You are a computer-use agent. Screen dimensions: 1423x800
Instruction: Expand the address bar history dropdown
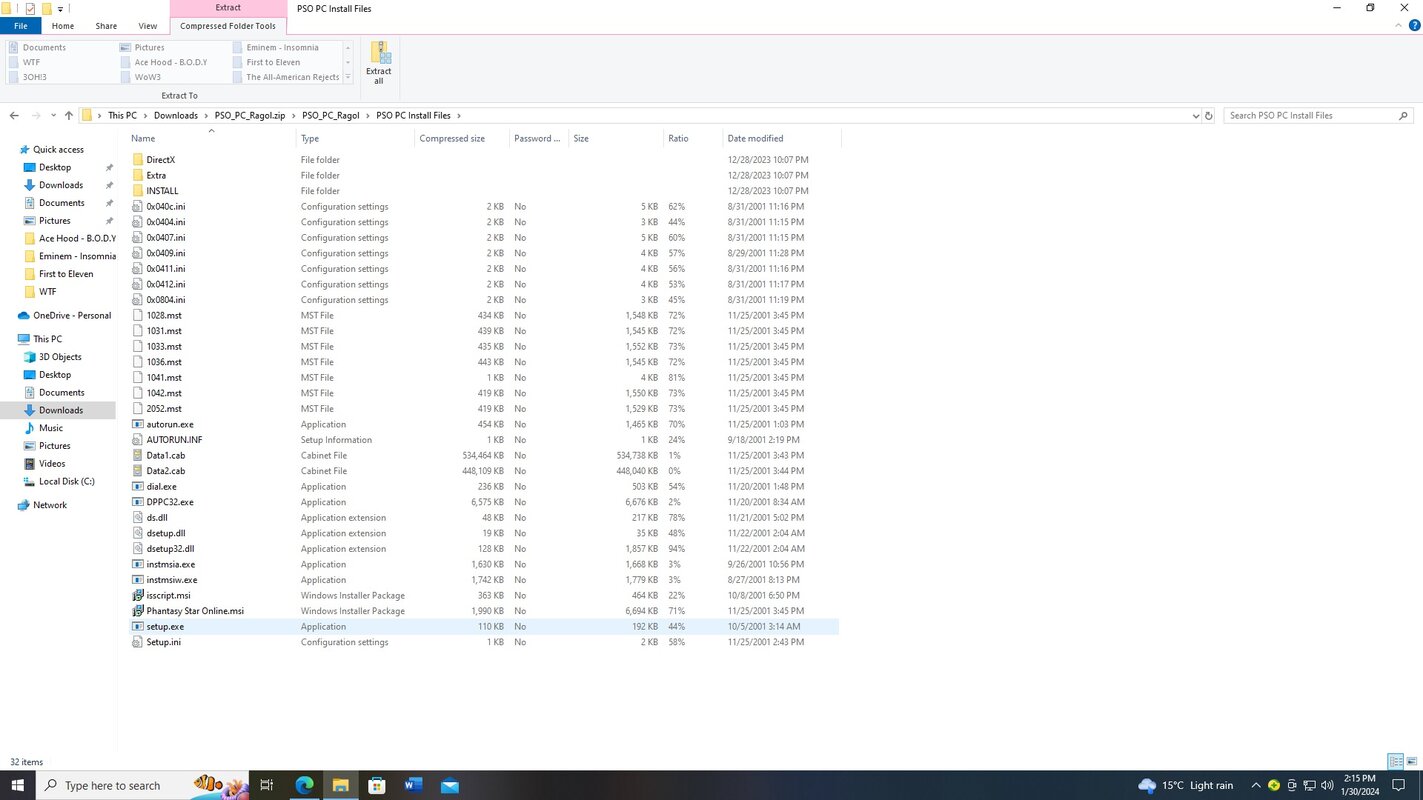[1195, 116]
